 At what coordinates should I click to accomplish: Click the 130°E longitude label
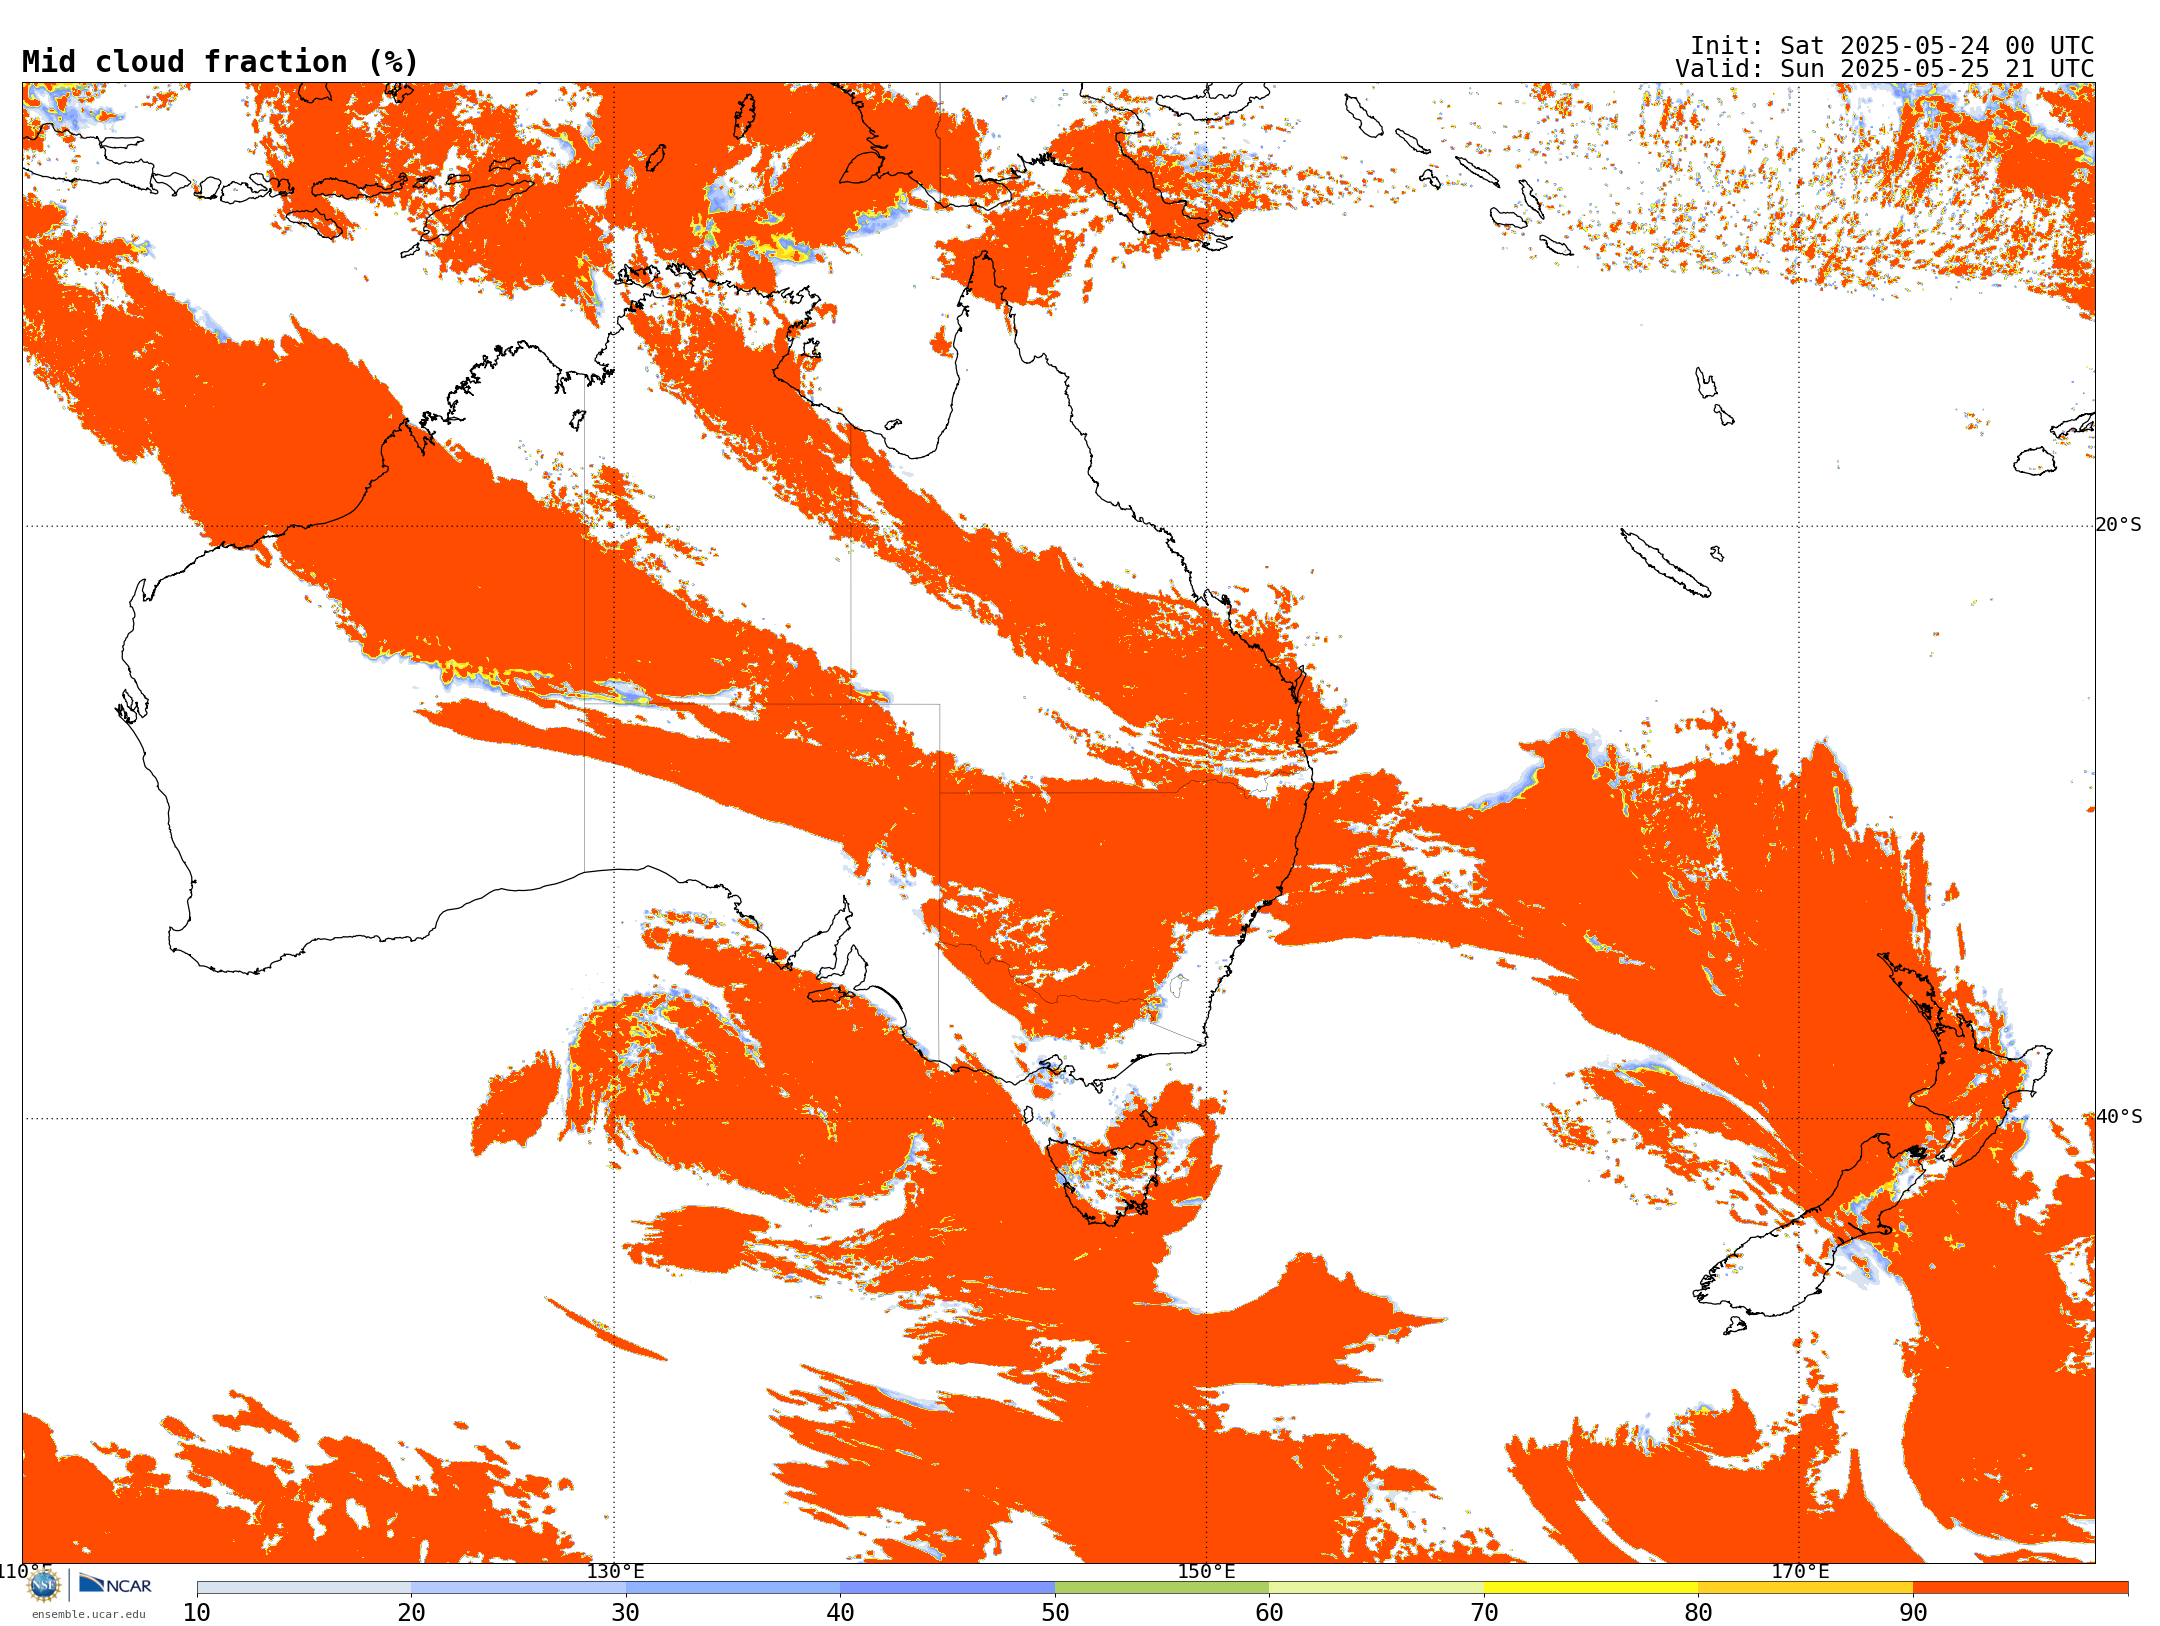click(x=615, y=1571)
